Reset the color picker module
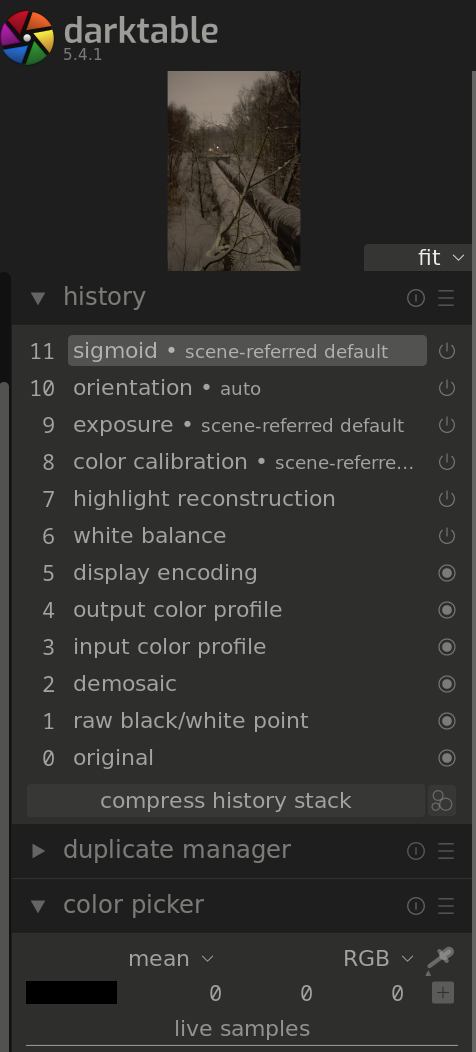The height and width of the screenshot is (1052, 476). pos(416,906)
